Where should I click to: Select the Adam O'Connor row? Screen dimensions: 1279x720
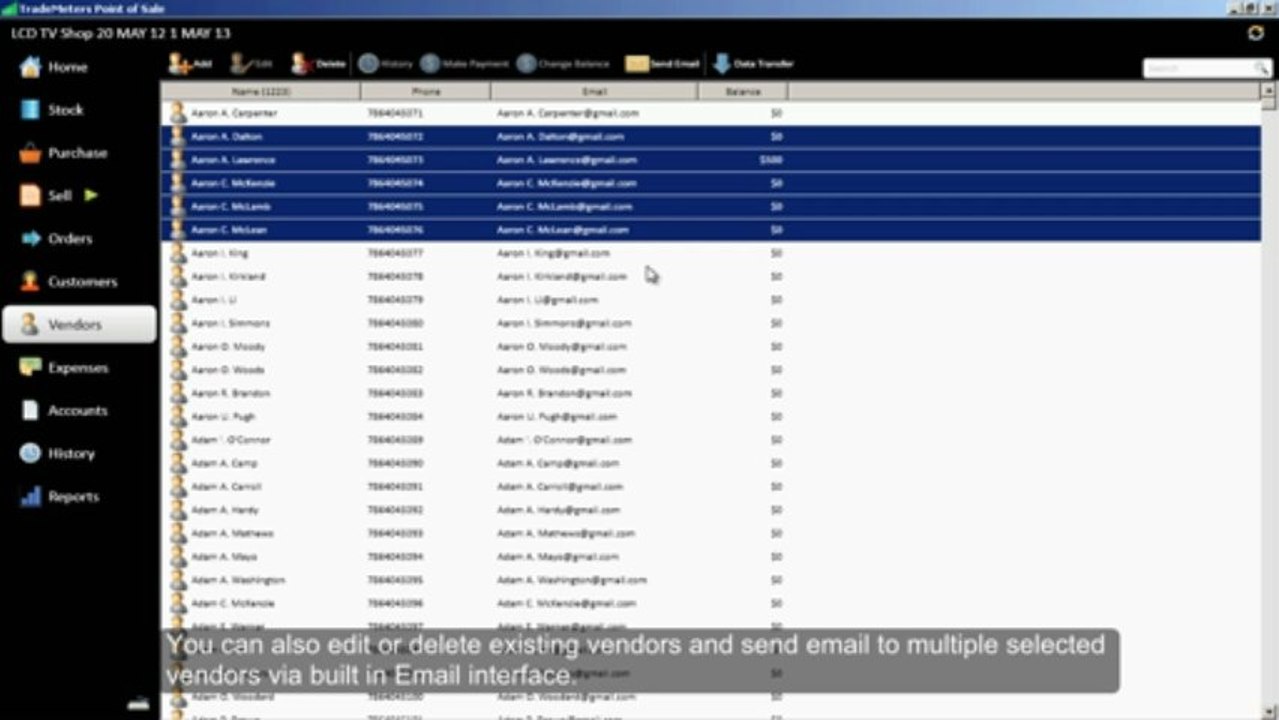point(711,440)
